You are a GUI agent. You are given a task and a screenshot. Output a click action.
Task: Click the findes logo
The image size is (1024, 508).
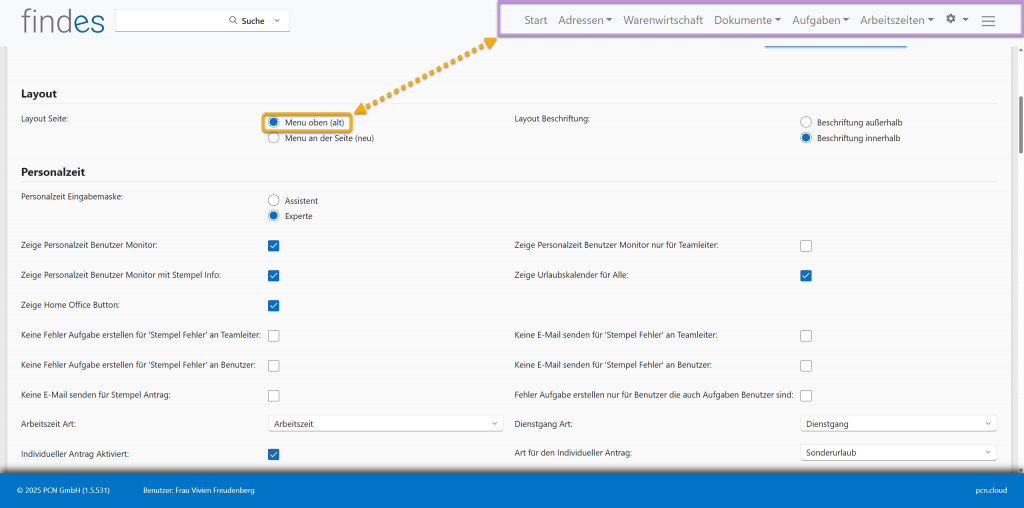click(62, 20)
